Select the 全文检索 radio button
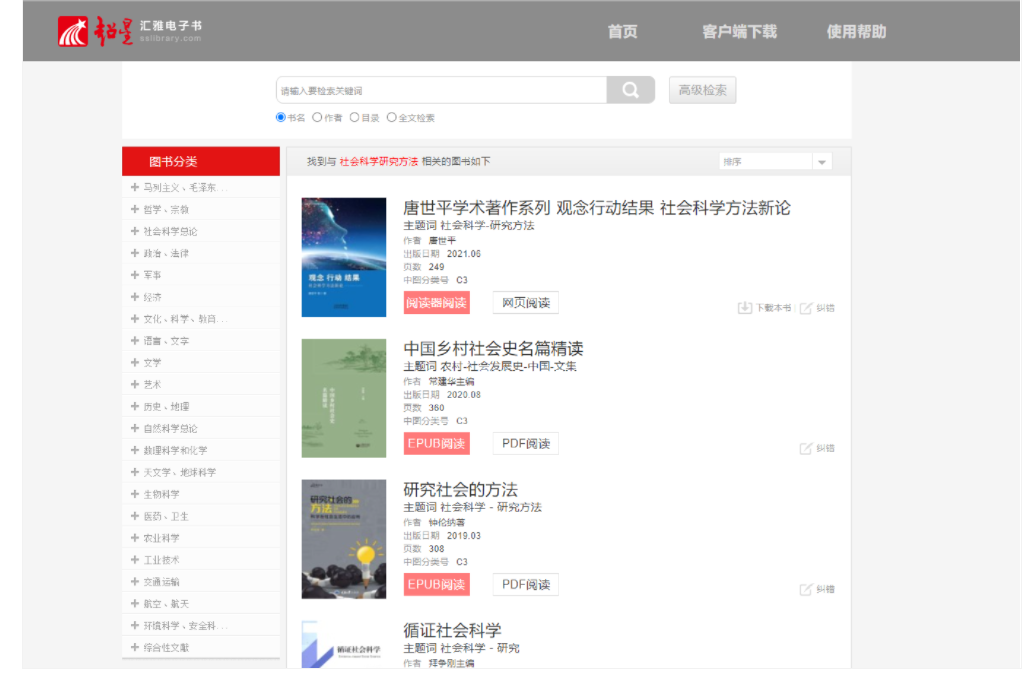1034x674 pixels. (391, 117)
